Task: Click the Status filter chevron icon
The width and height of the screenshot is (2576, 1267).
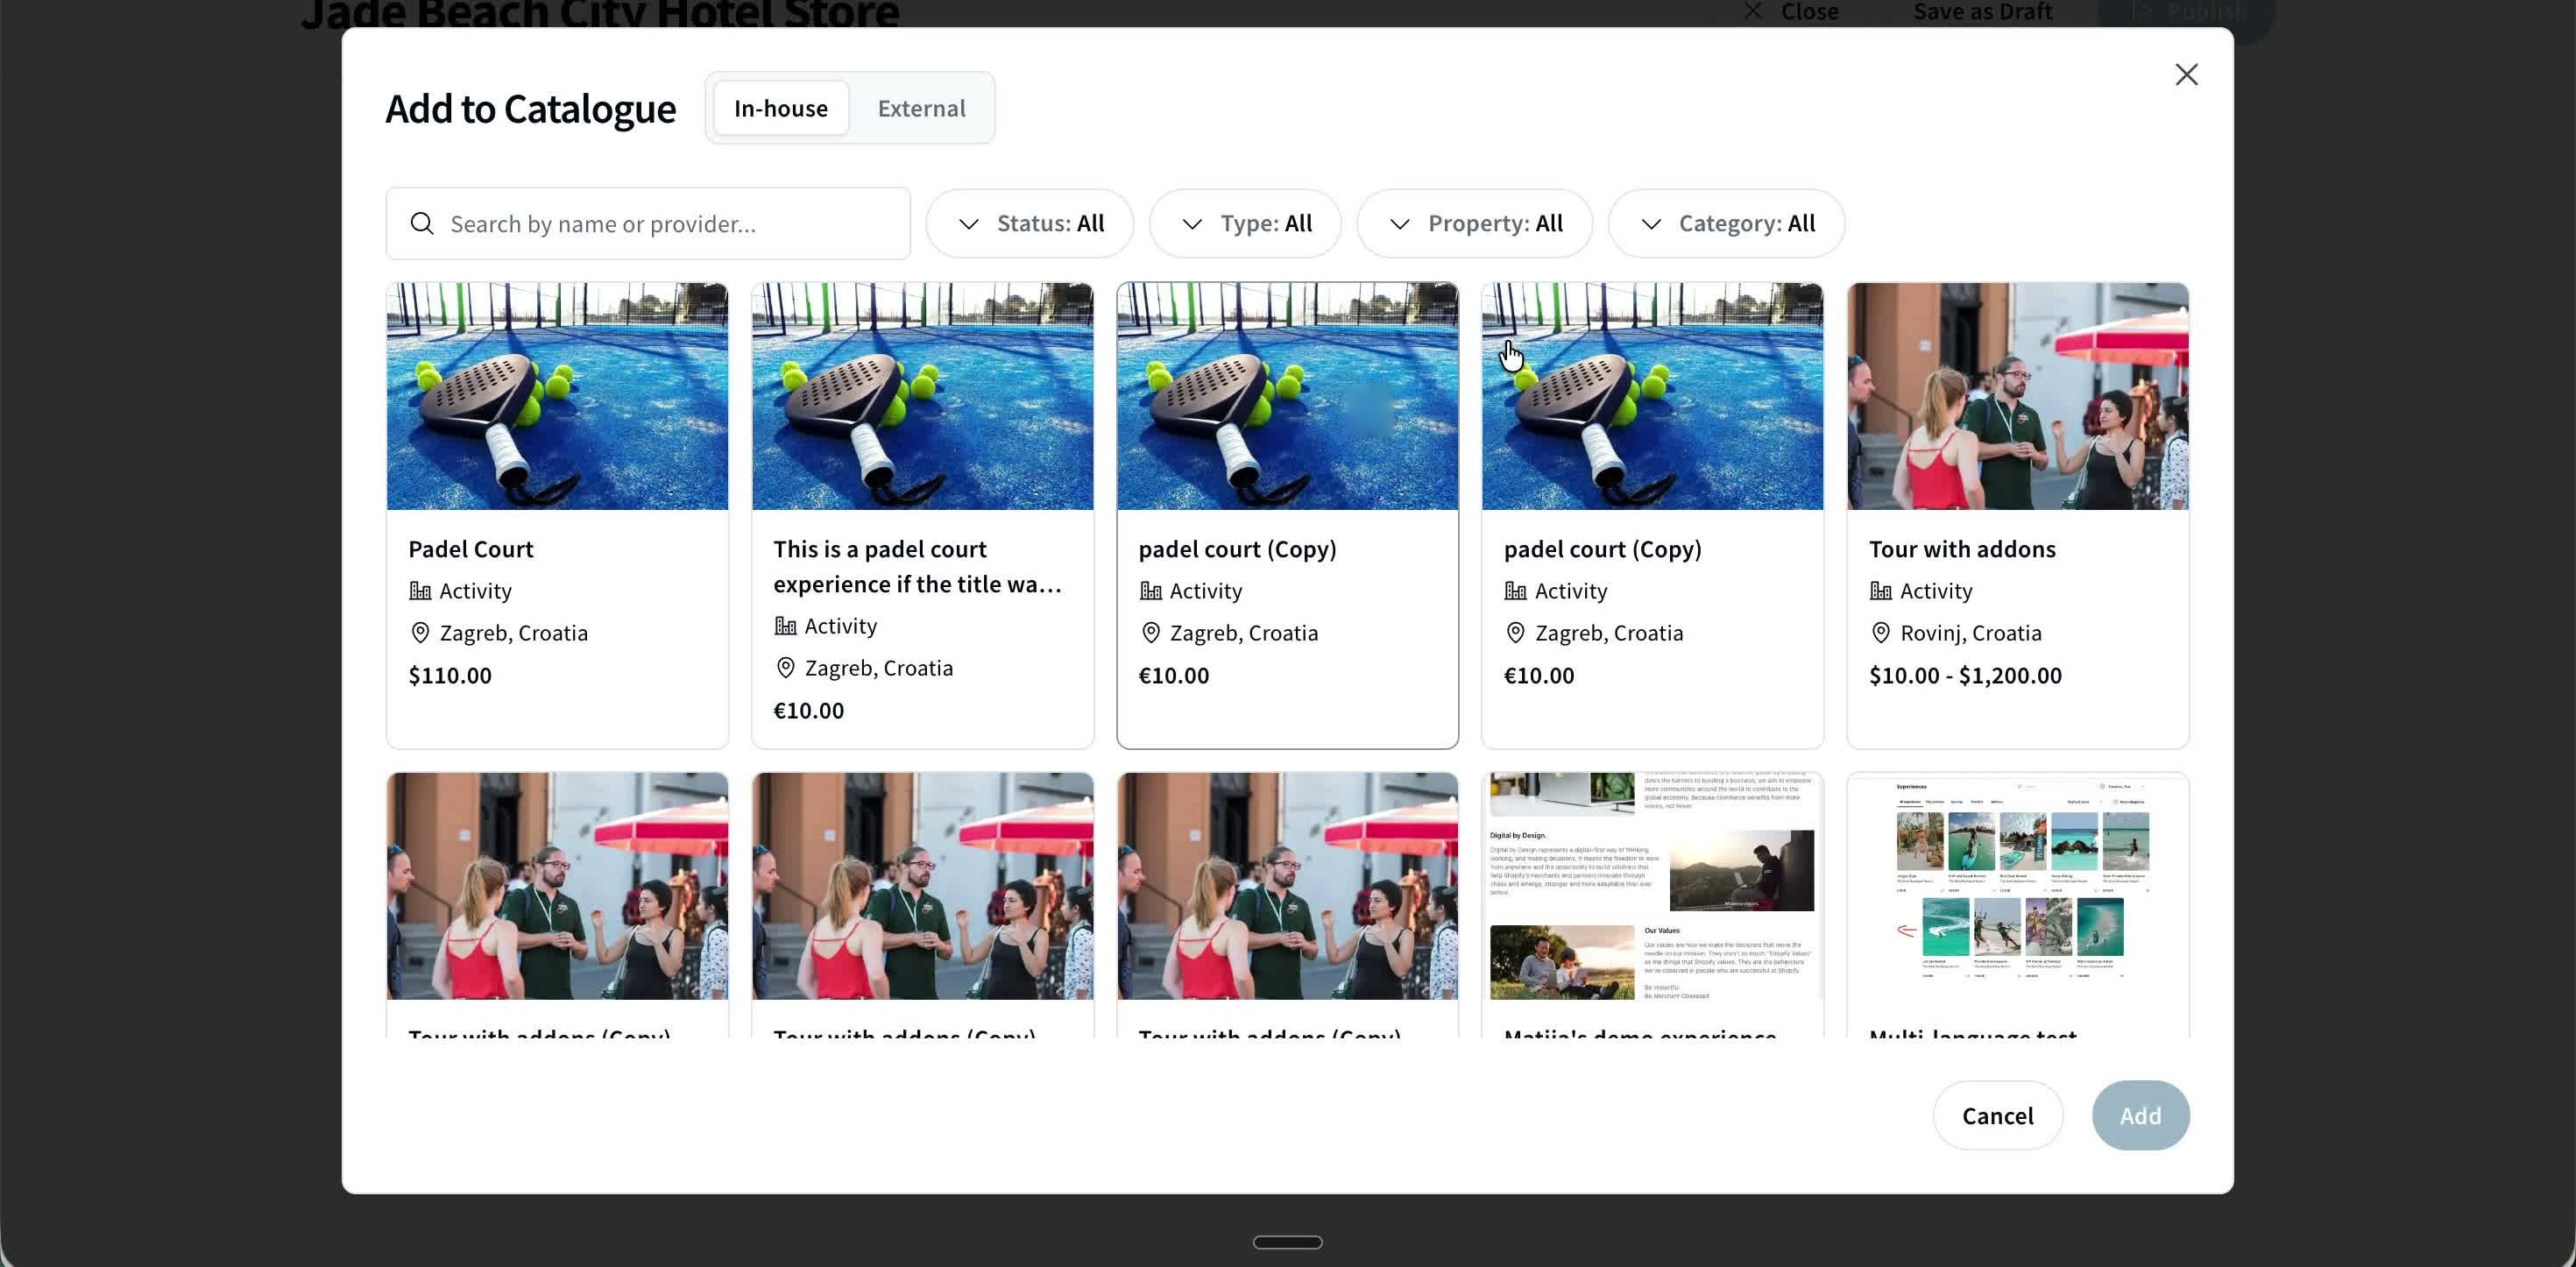Action: click(968, 224)
